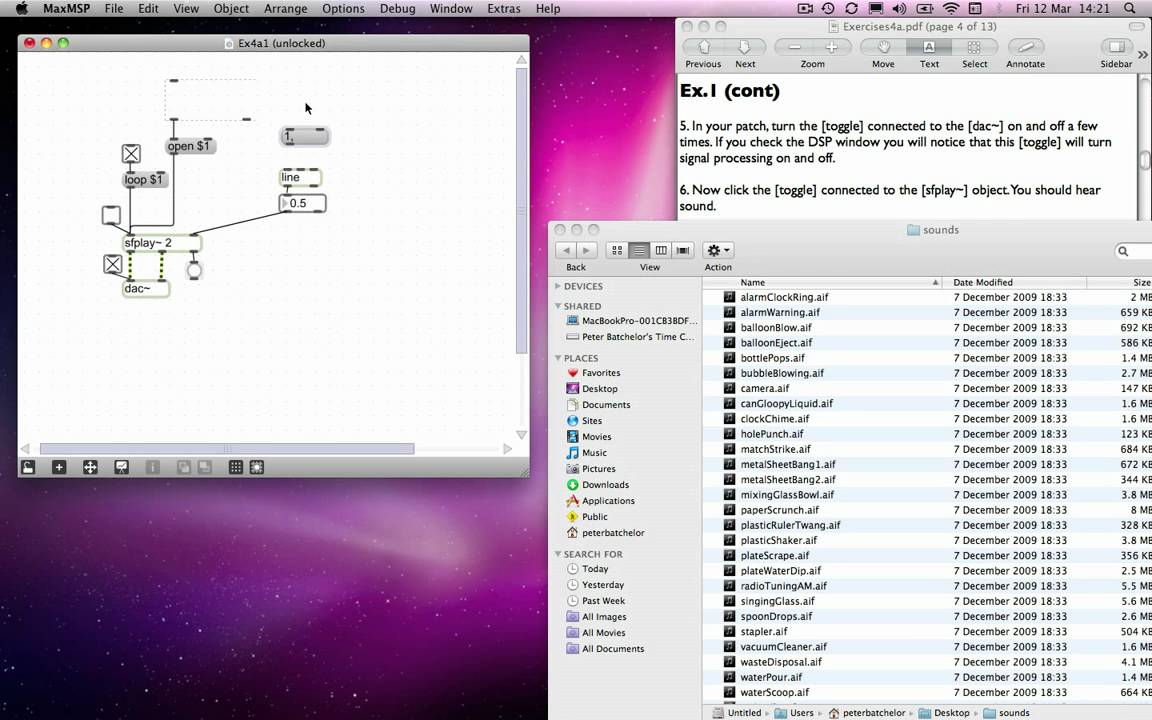Open the Arrange menu
Image resolution: width=1152 pixels, height=720 pixels.
pyautogui.click(x=286, y=8)
